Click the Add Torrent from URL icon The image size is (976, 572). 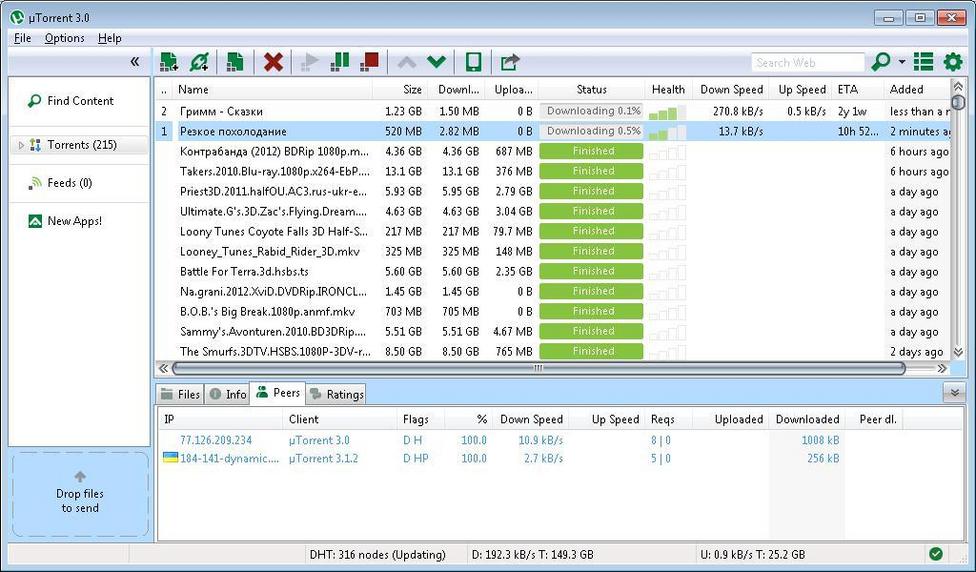[x=200, y=62]
